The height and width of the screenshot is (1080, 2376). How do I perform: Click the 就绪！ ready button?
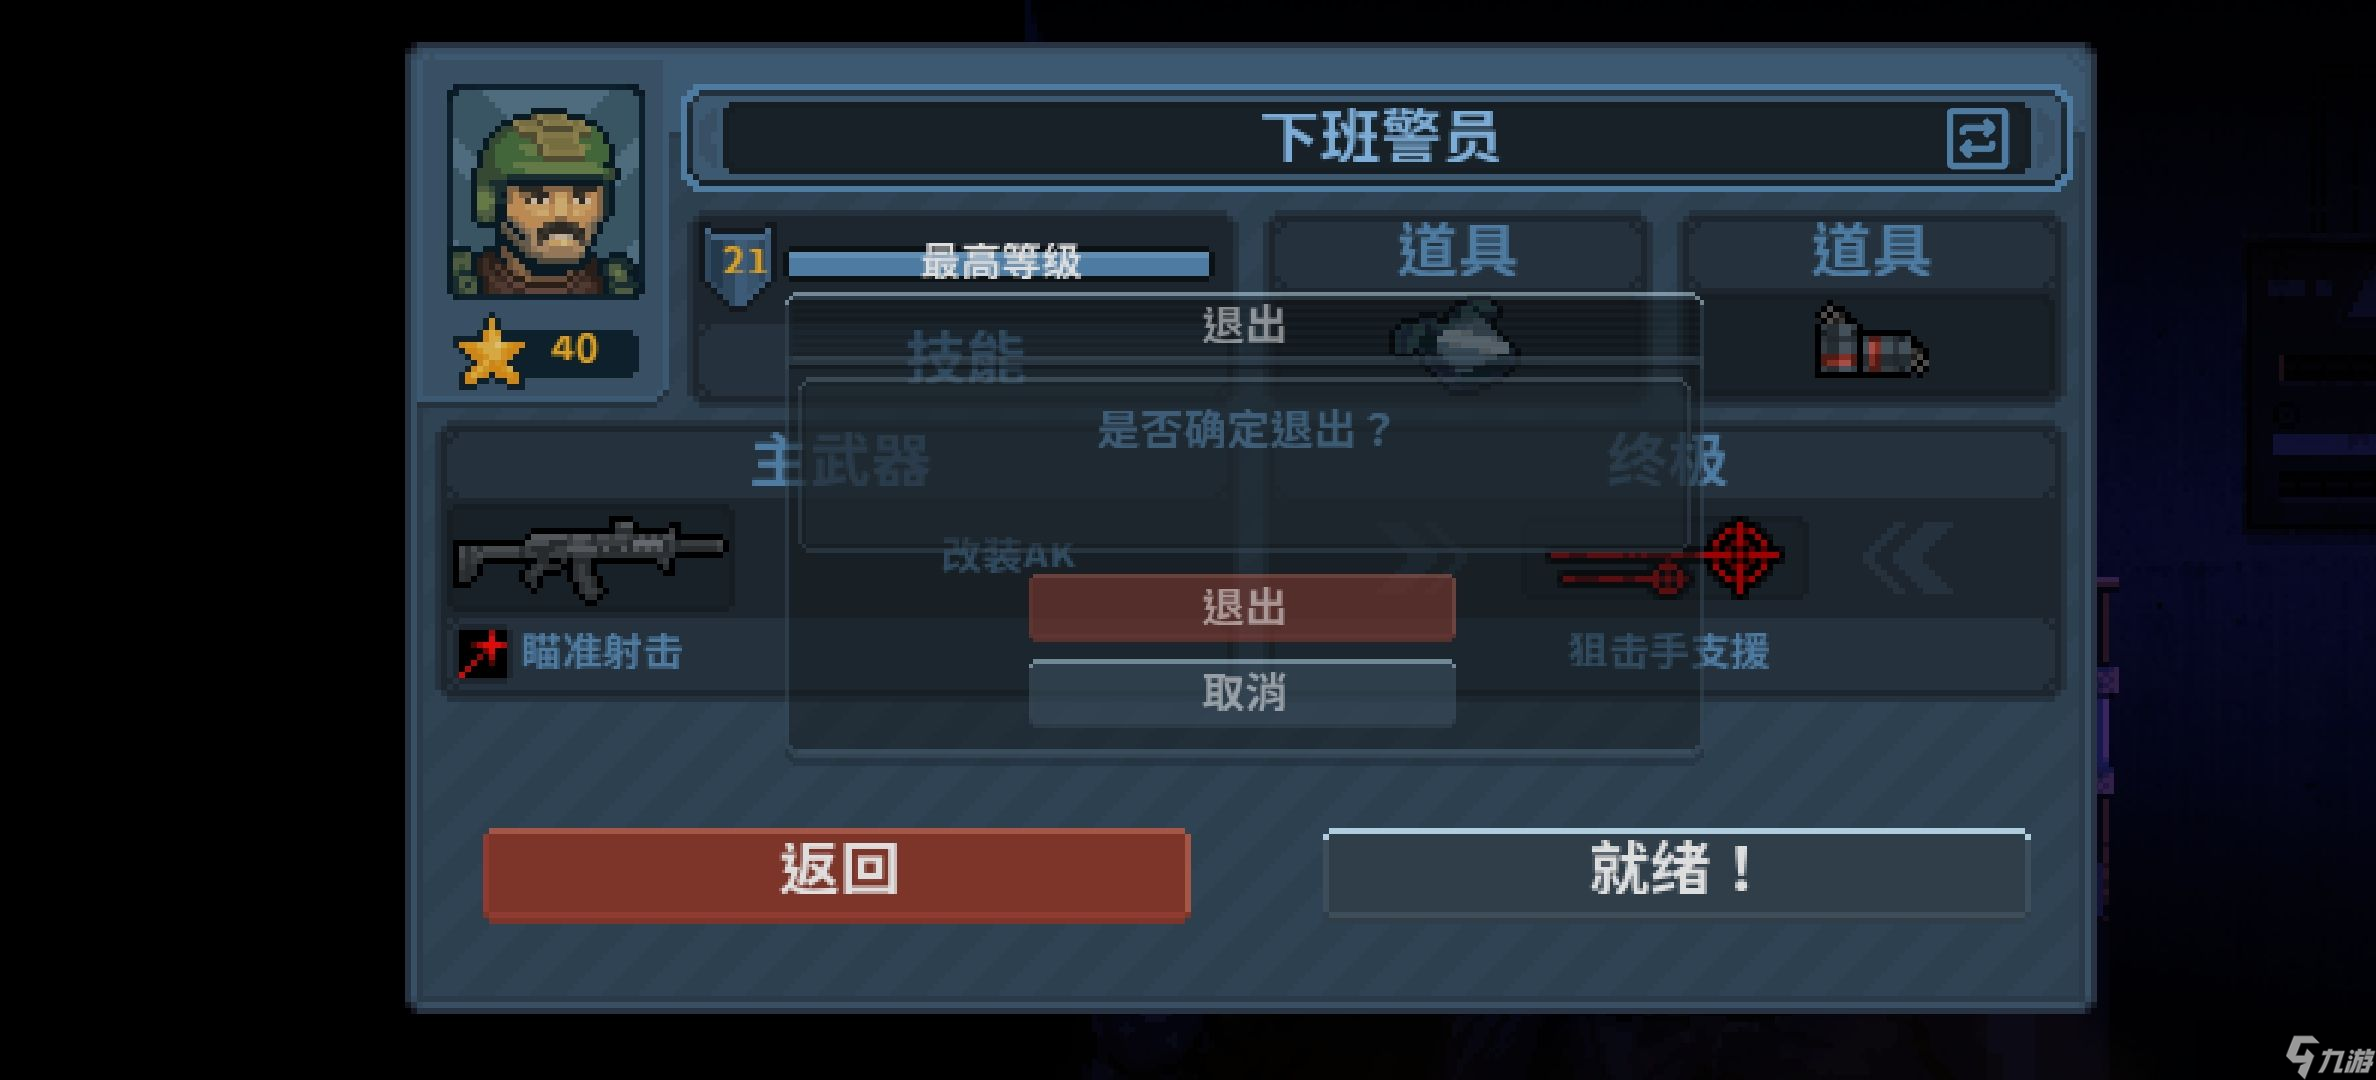coord(1676,871)
